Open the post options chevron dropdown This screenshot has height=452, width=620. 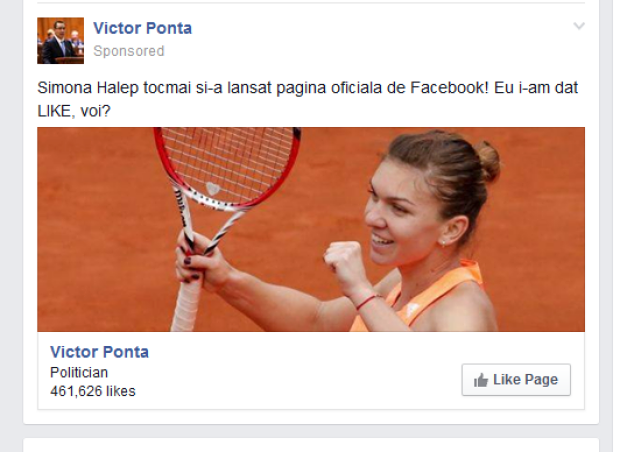(x=578, y=27)
